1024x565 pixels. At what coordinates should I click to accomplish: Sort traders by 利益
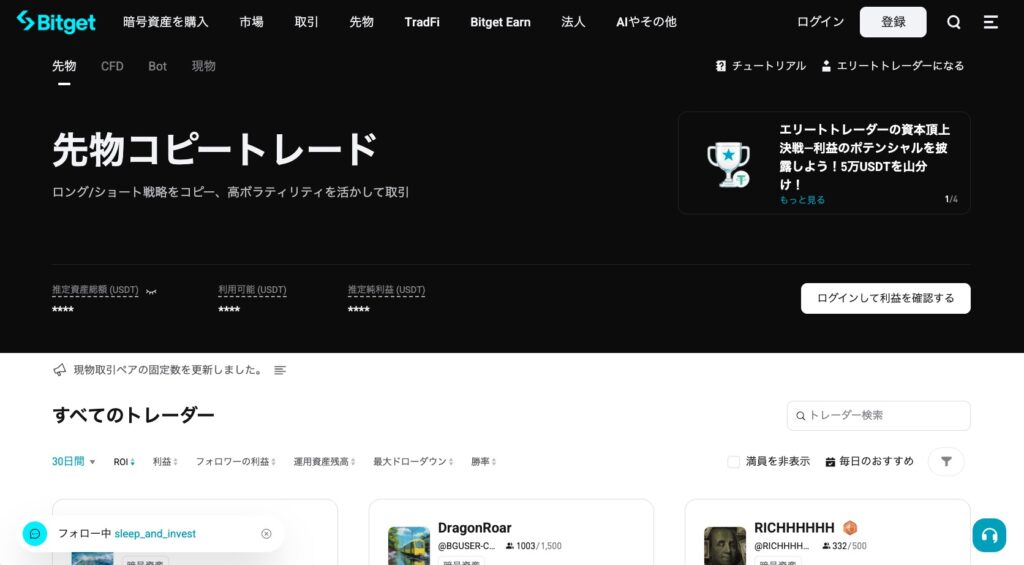click(x=165, y=462)
